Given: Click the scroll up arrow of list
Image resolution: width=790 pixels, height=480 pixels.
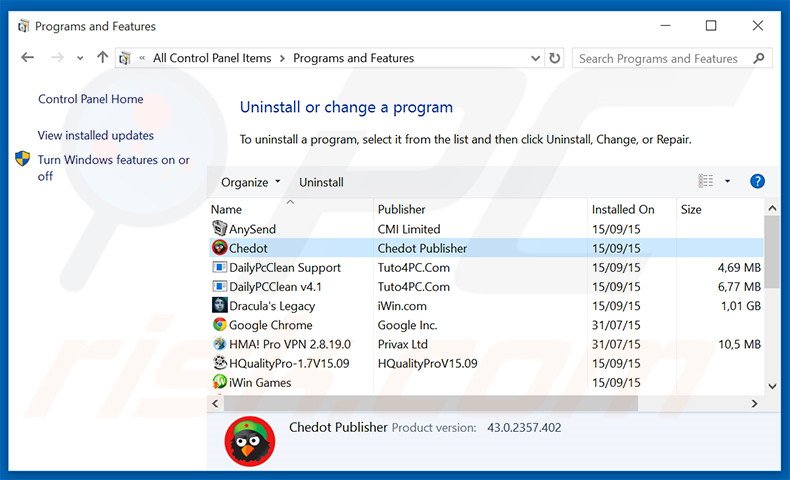Looking at the screenshot, I should 772,208.
